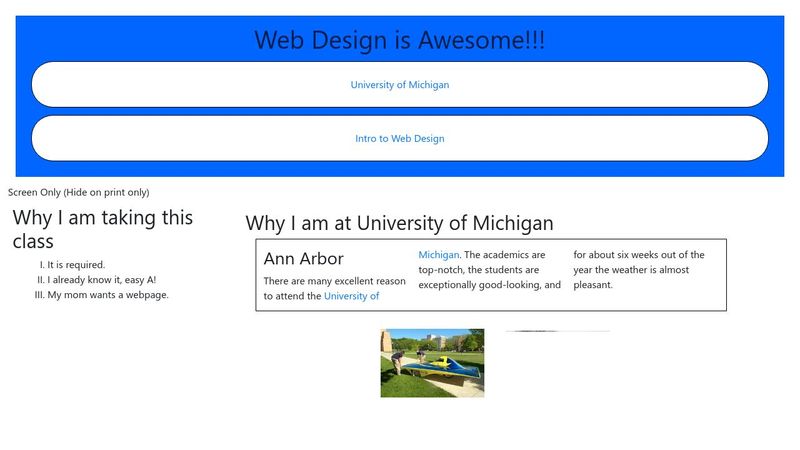Click the text 'exceptionally good-looking, and'
The image size is (800, 450).
tap(489, 285)
